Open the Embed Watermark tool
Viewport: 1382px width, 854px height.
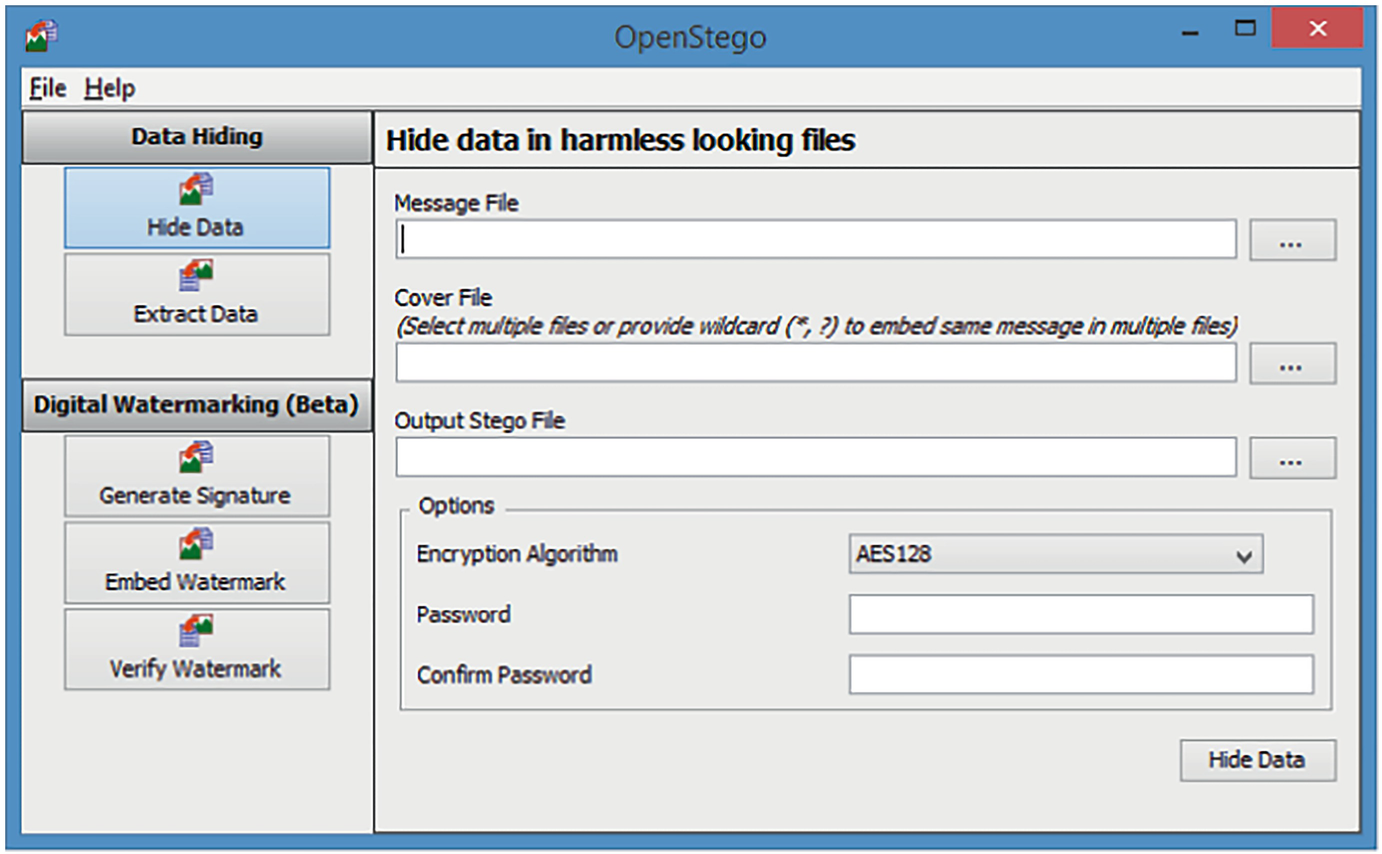click(196, 562)
